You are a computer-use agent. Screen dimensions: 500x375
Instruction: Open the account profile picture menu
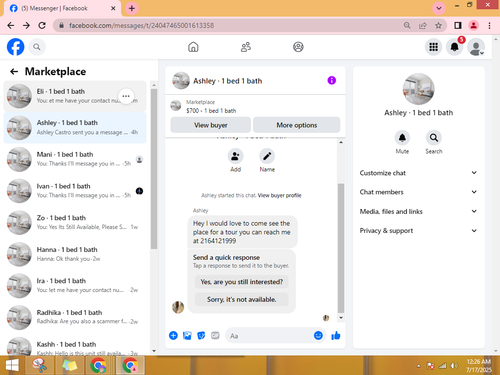pyautogui.click(x=476, y=47)
